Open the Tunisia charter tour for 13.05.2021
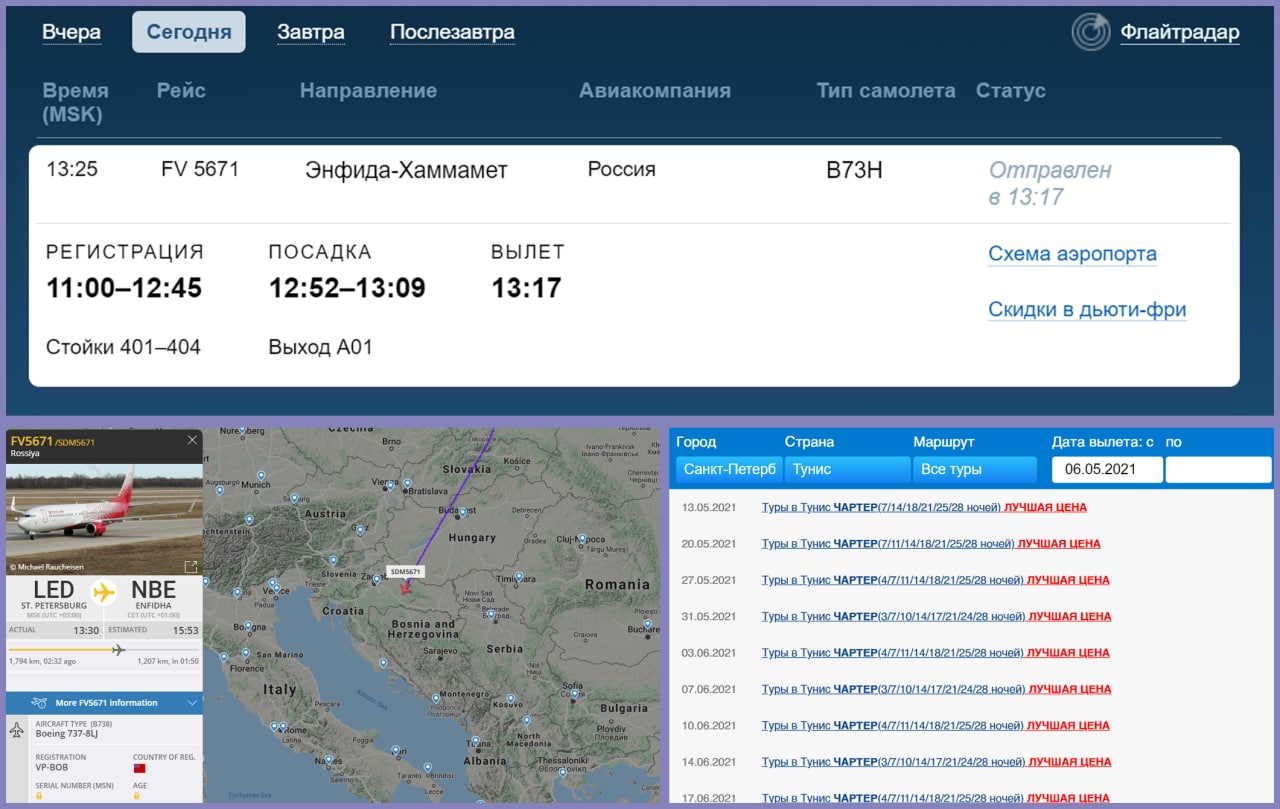1280x809 pixels. point(924,507)
